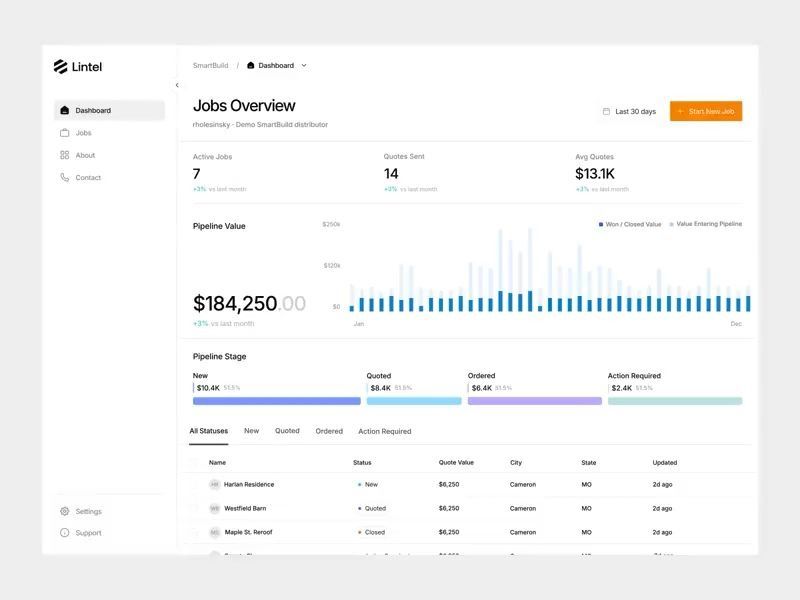Click the SmartBuild breadcrumb link
Viewport: 800px width, 600px height.
click(x=211, y=65)
